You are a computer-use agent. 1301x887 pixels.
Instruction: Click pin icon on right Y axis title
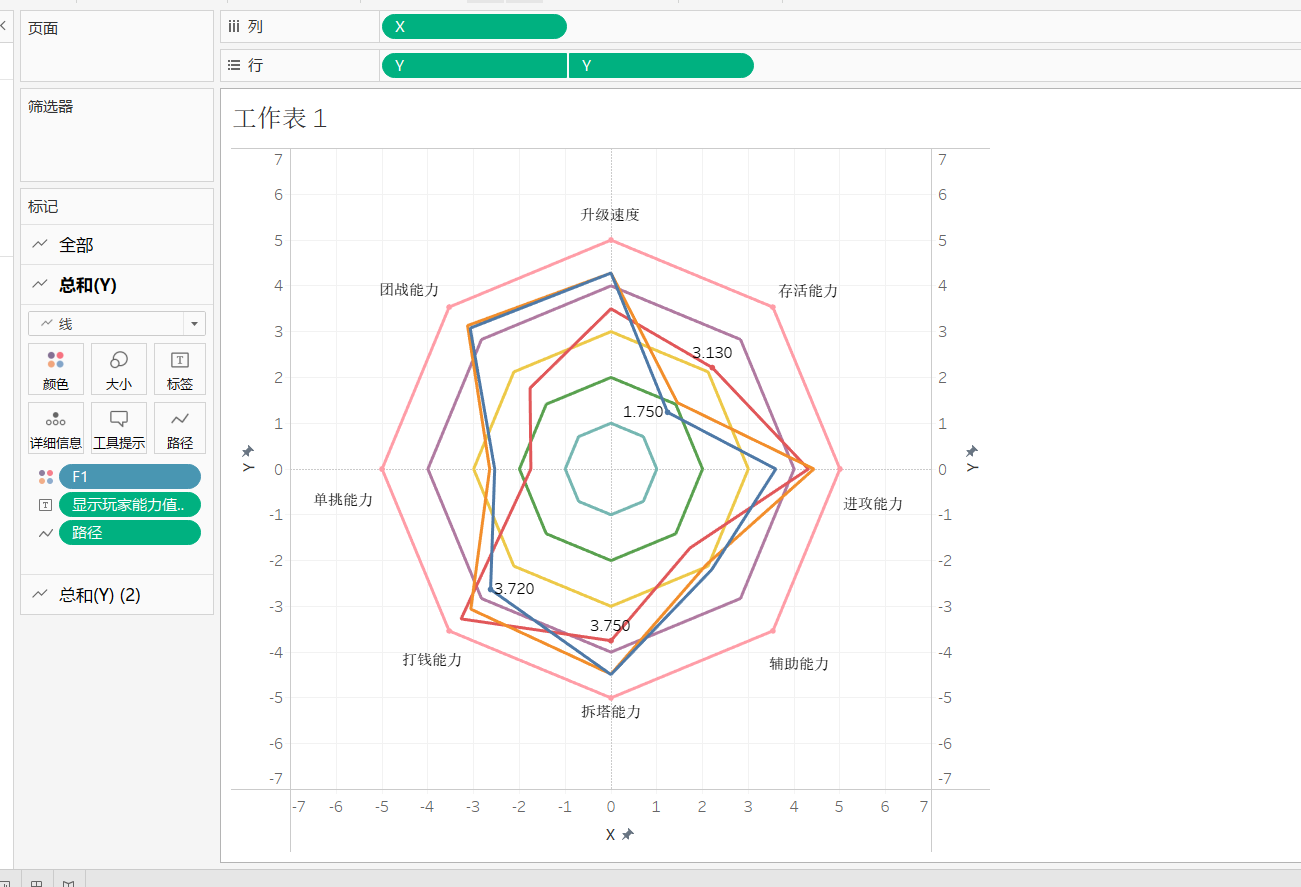tap(971, 452)
